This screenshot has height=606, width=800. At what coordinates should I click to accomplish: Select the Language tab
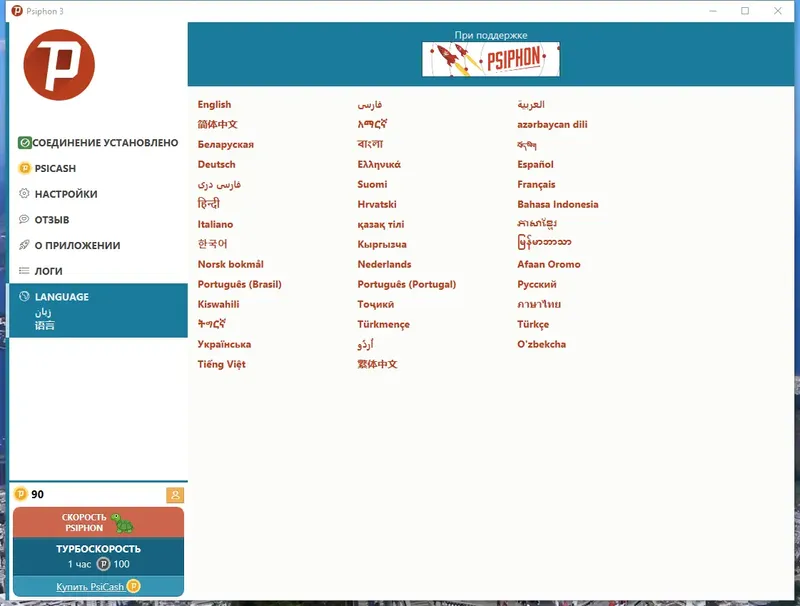pos(98,311)
